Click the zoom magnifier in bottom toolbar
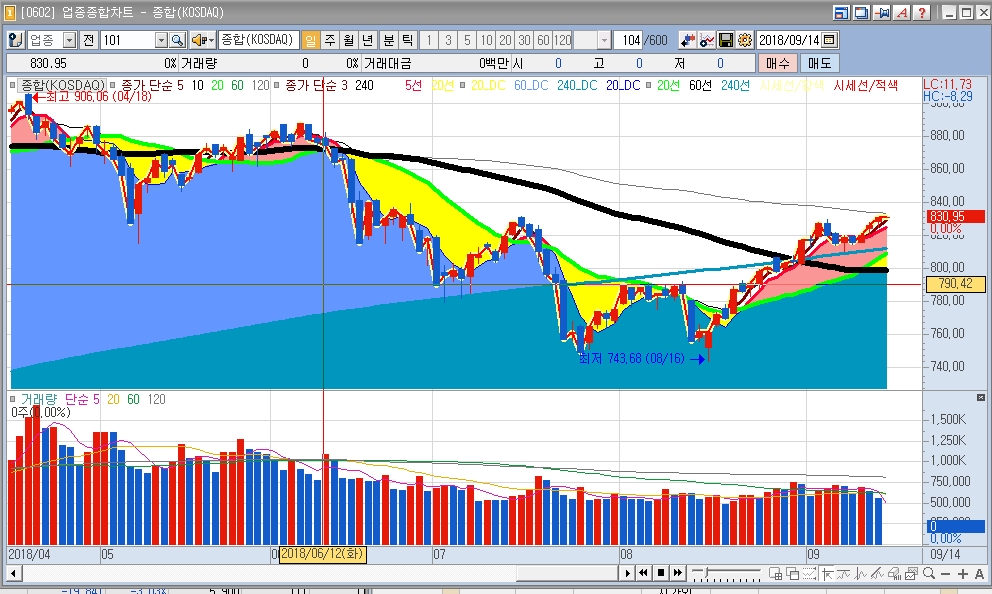The height and width of the screenshot is (594, 992). click(929, 573)
